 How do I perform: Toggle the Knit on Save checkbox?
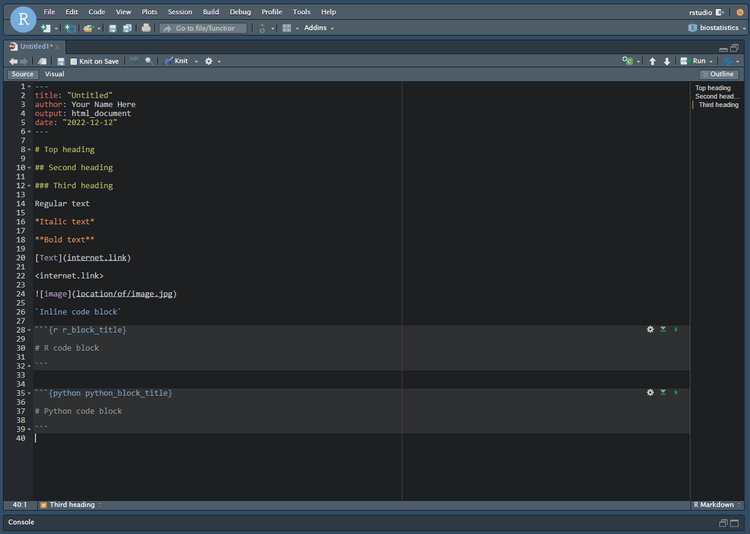tap(74, 61)
